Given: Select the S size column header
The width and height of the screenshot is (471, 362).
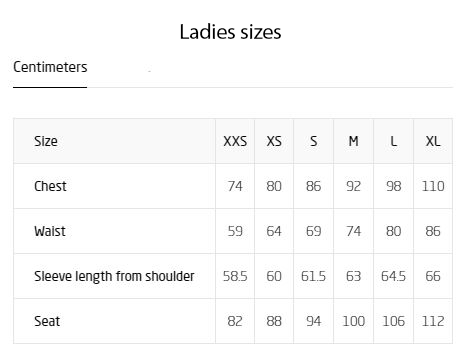Looking at the screenshot, I should click(314, 141).
